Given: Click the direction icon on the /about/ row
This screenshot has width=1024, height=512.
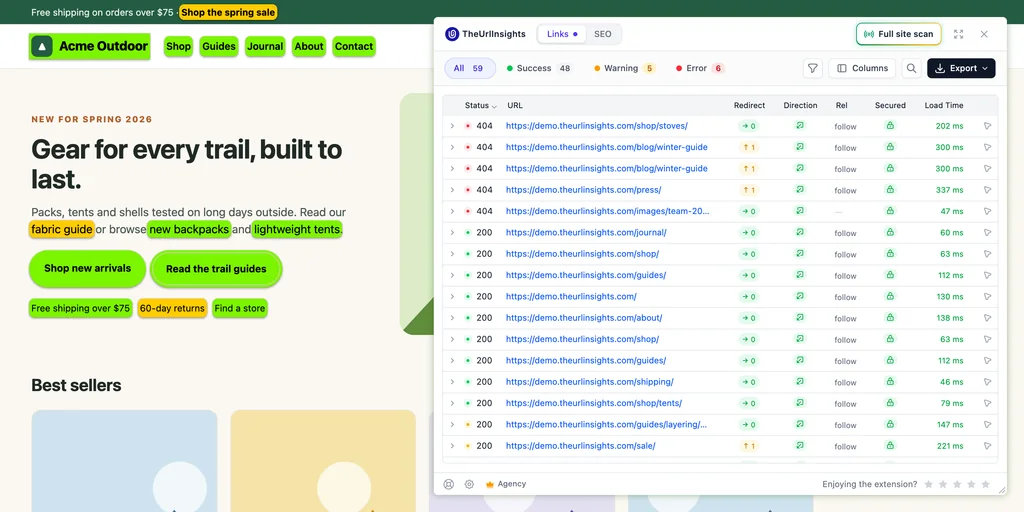Looking at the screenshot, I should pos(799,317).
